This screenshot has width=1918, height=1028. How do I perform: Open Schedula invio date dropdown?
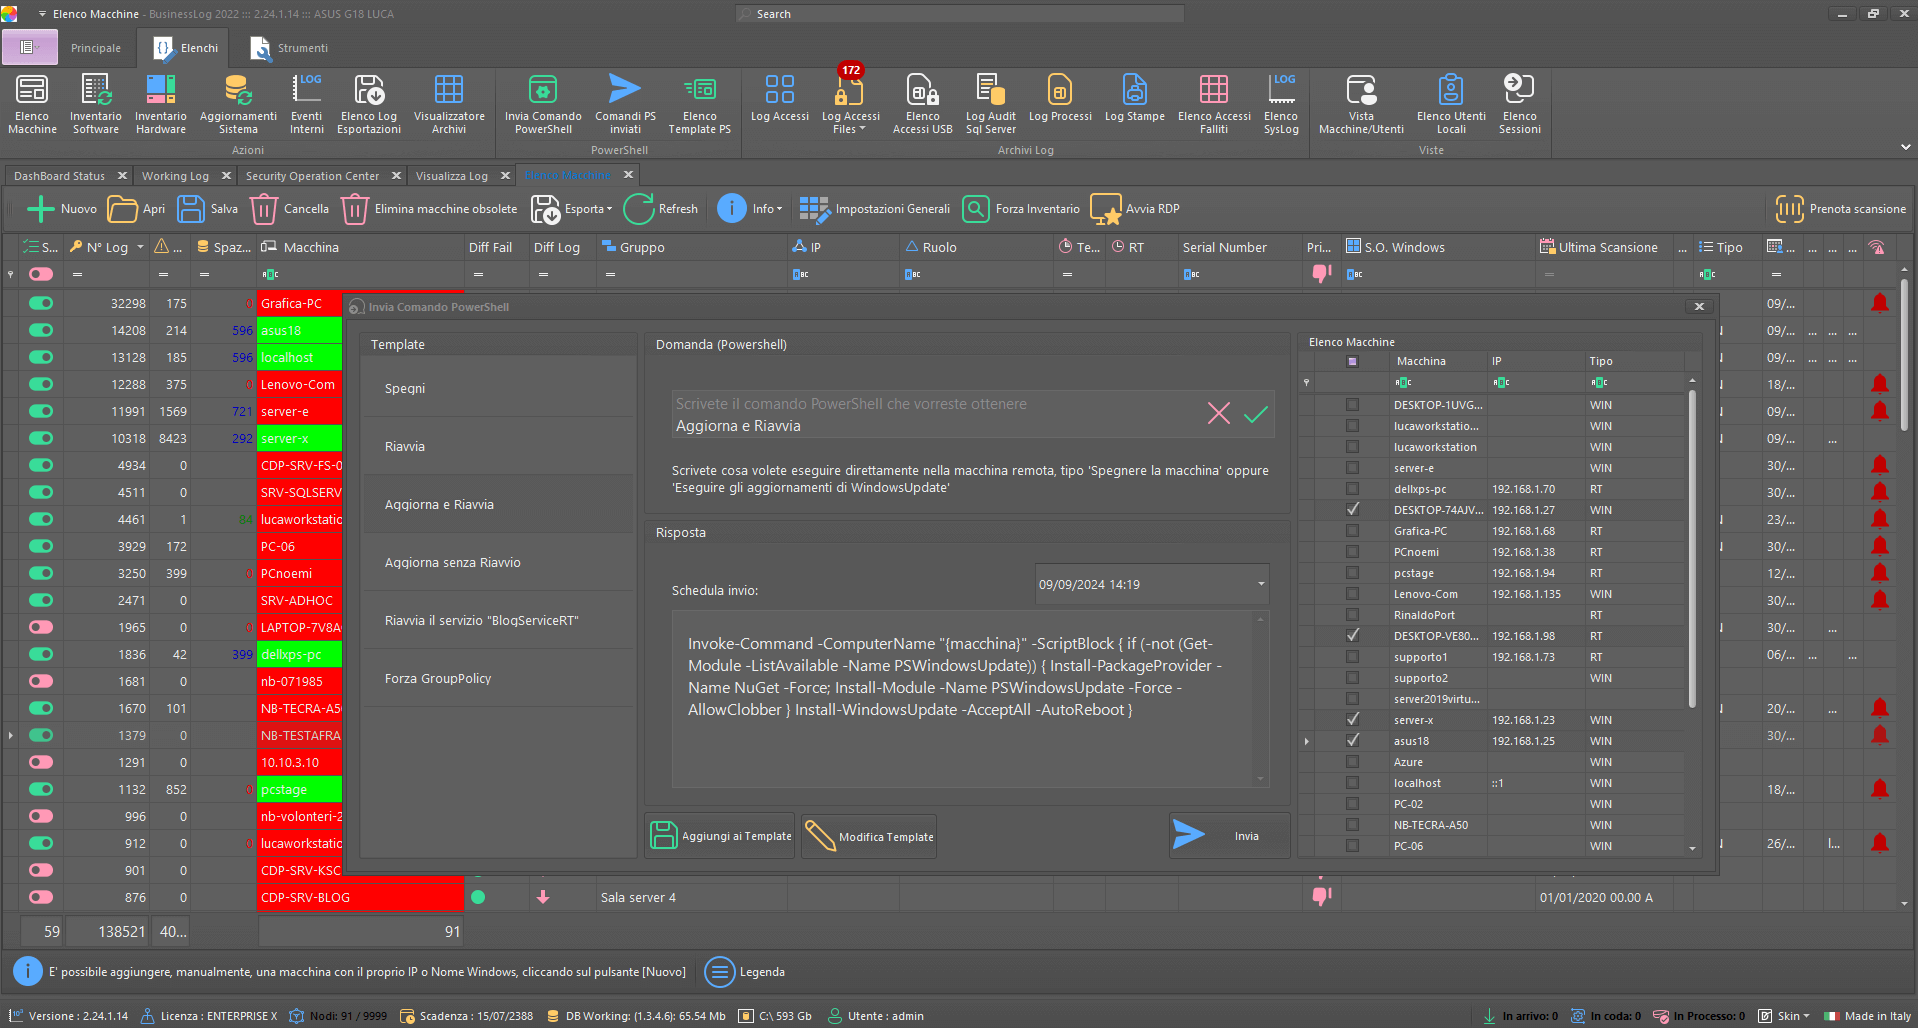coord(1261,584)
